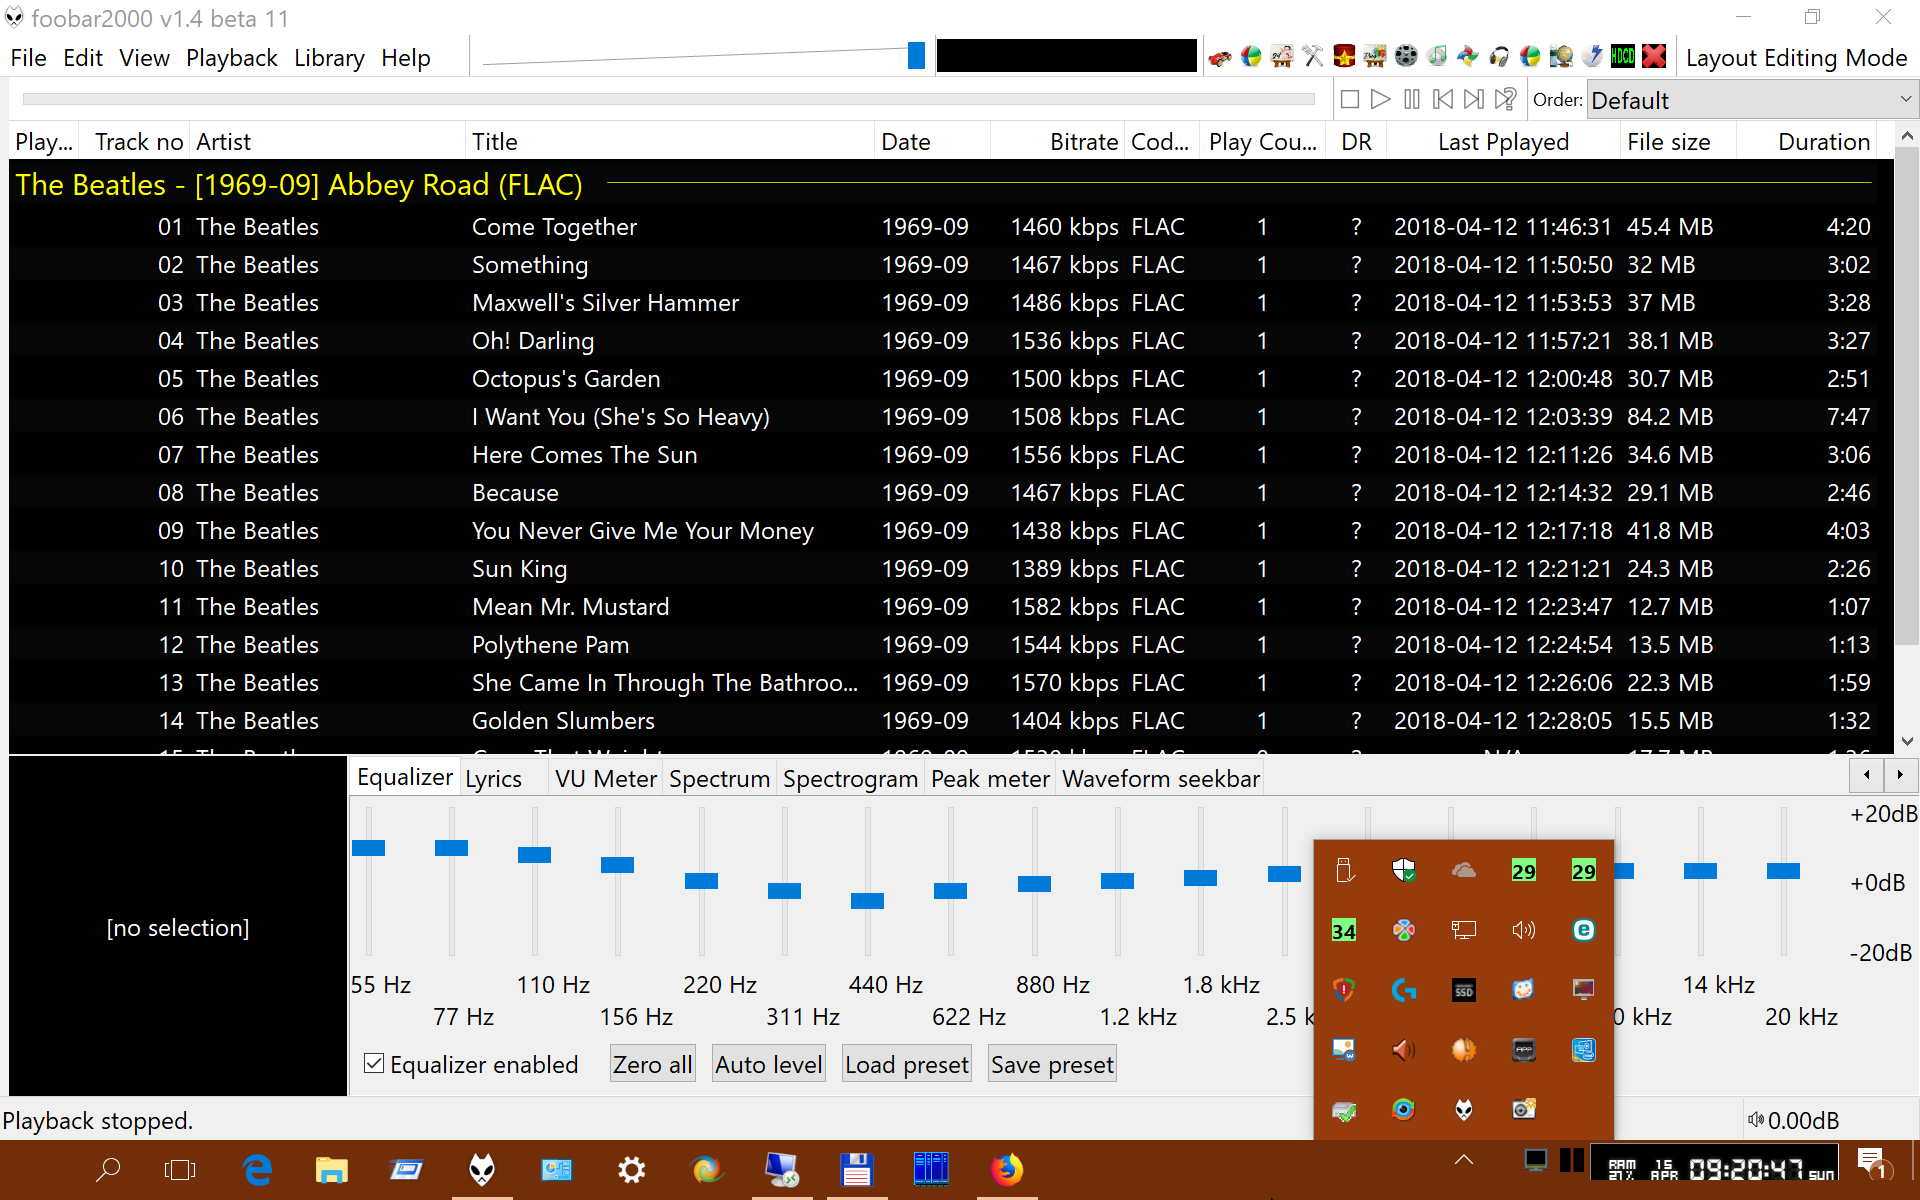The width and height of the screenshot is (1920, 1200).
Task: Click the playlist scrollbar down arrow
Action: click(x=1907, y=741)
